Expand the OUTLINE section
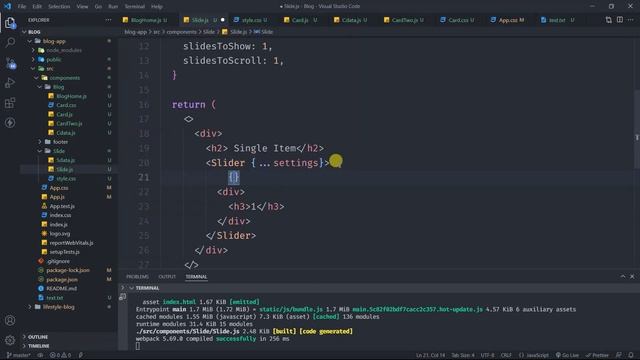This screenshot has height=360, width=640. pos(69,337)
